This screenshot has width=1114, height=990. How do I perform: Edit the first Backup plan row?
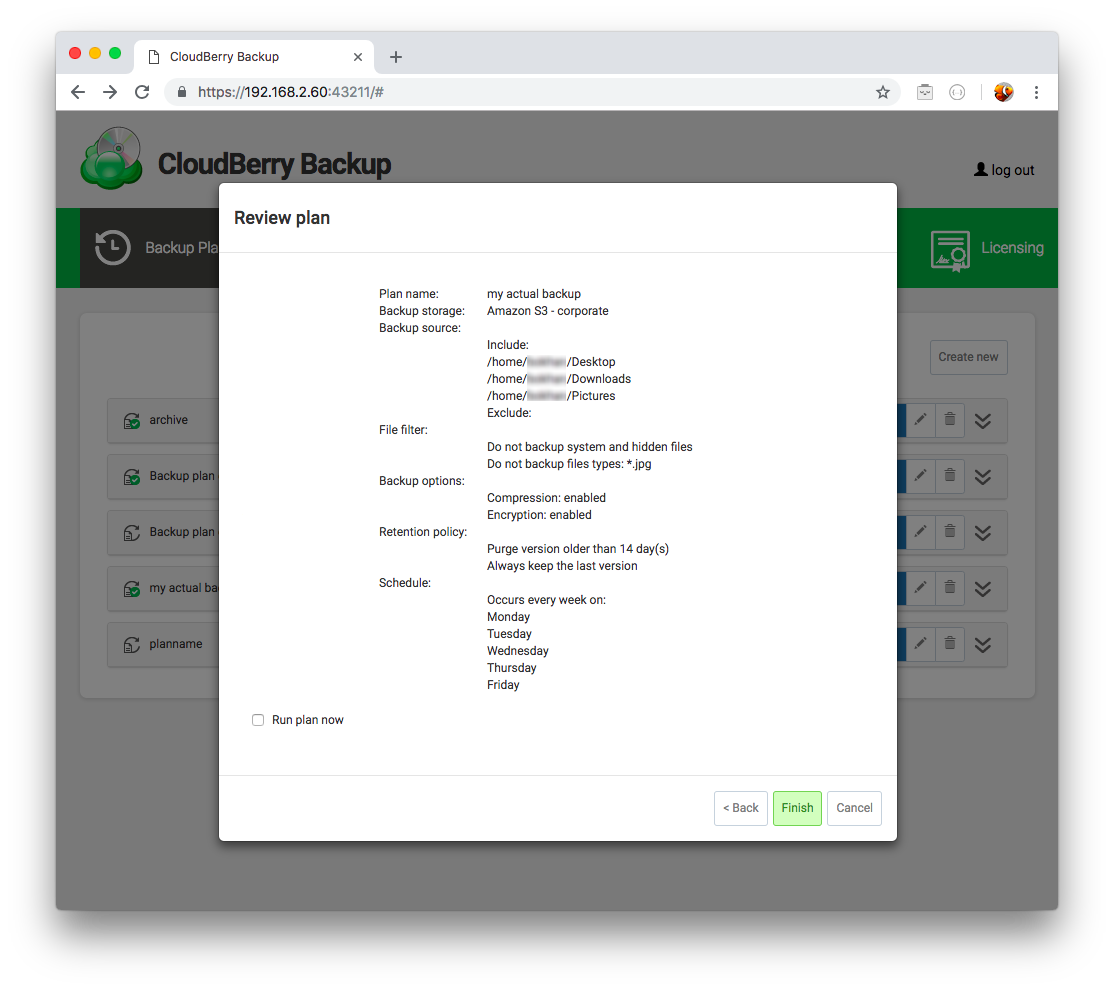tap(920, 475)
